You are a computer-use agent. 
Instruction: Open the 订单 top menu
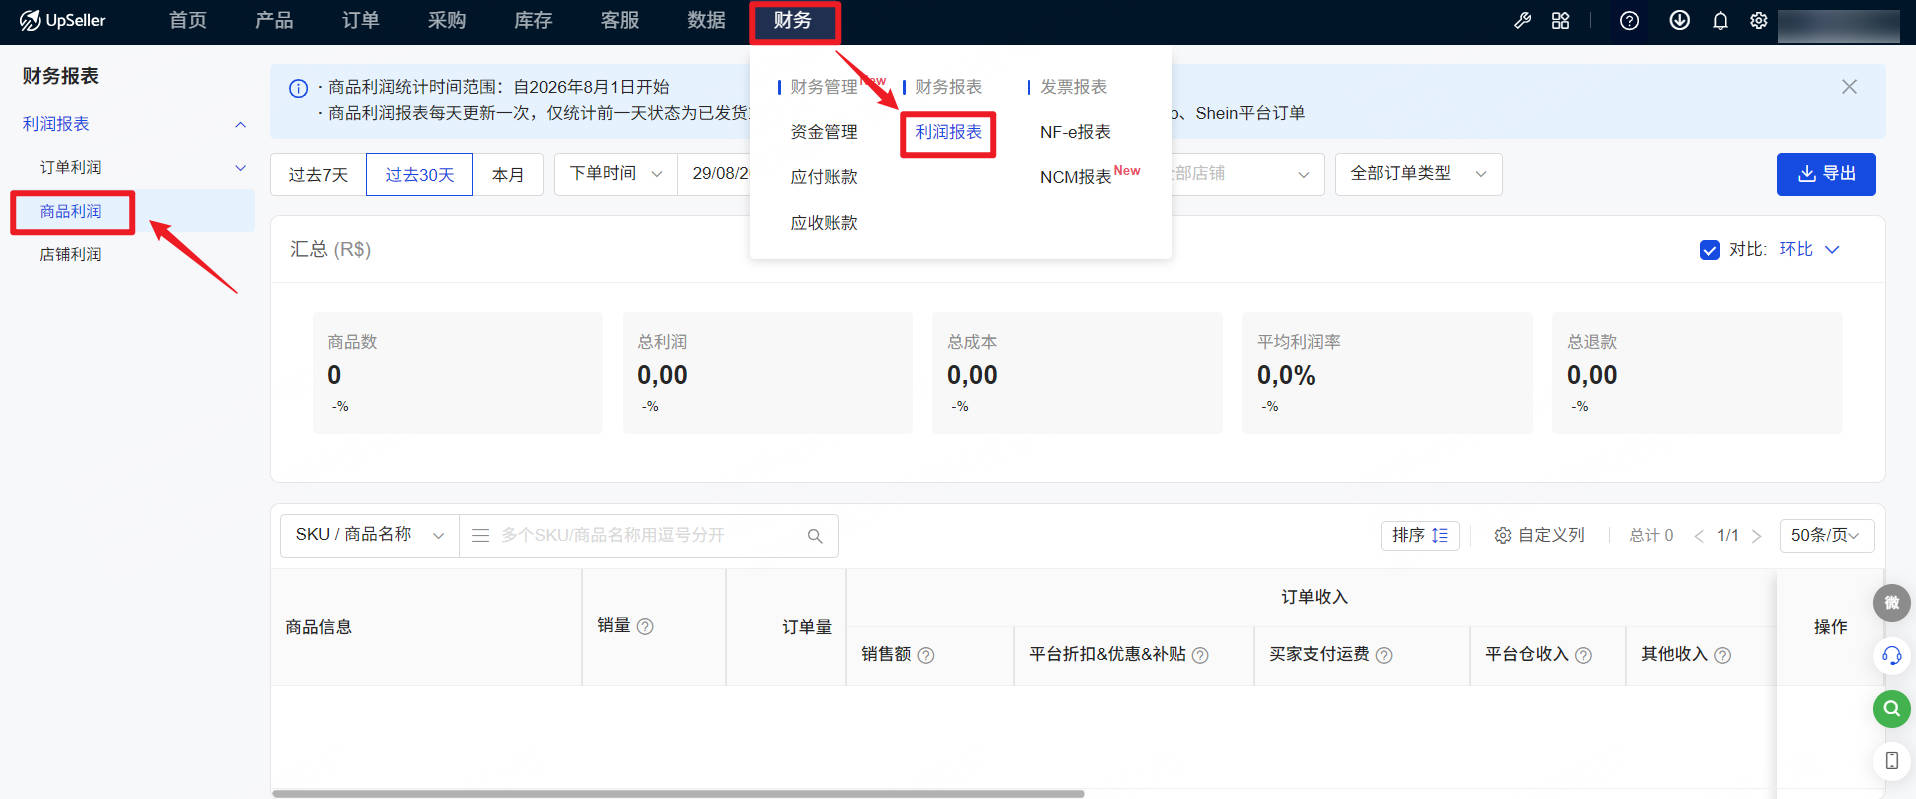pos(360,20)
